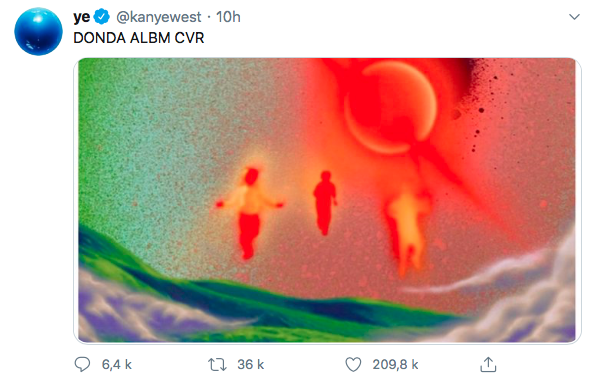
Task: Open the share tweet icon
Action: click(x=488, y=364)
